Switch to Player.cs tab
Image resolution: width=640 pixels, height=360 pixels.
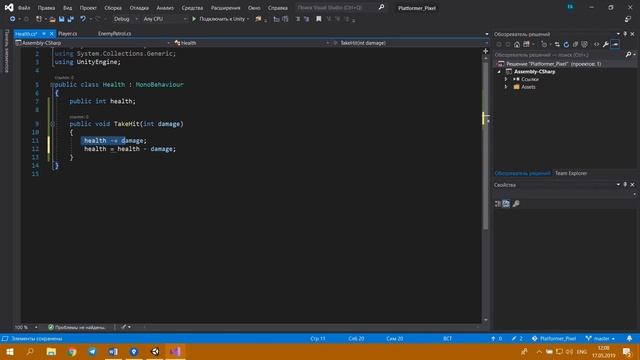(x=68, y=34)
